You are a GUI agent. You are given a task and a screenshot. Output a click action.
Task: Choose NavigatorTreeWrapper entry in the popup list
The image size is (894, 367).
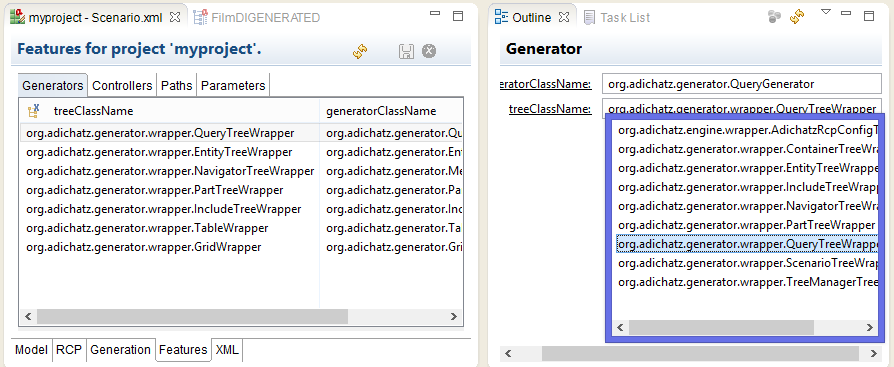(747, 206)
